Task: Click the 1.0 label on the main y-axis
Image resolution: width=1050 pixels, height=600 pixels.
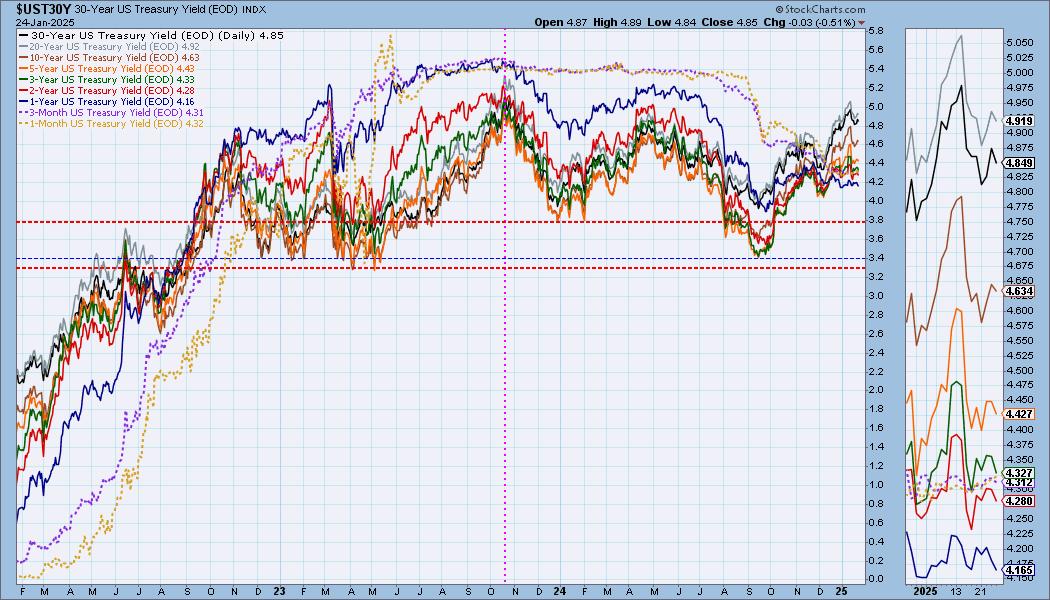Action: 875,485
